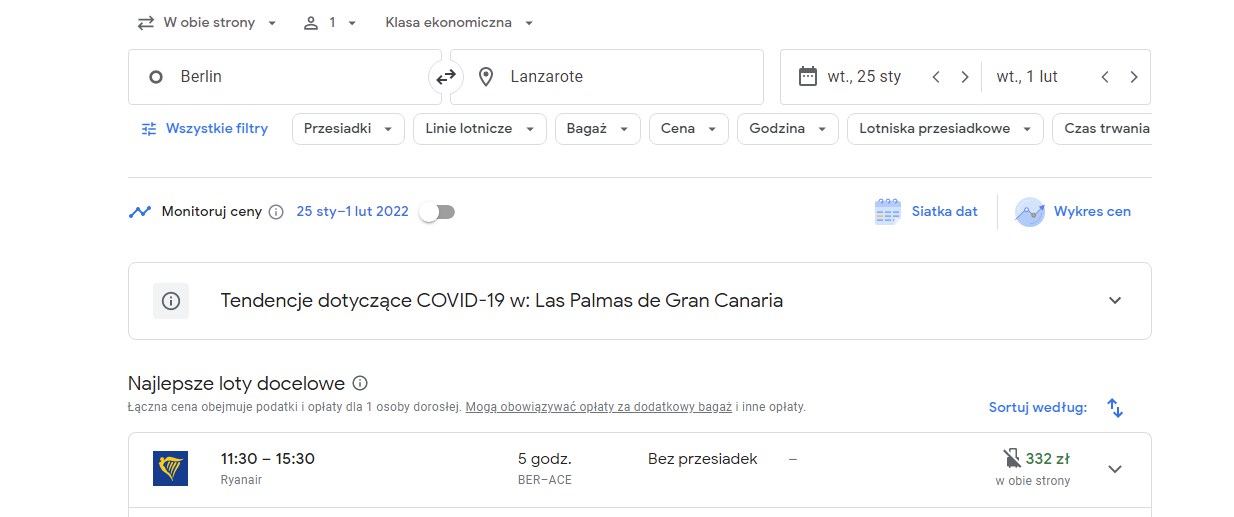The image size is (1234, 517).
Task: Open the Linie lotnicze filter dropdown
Action: click(x=480, y=129)
